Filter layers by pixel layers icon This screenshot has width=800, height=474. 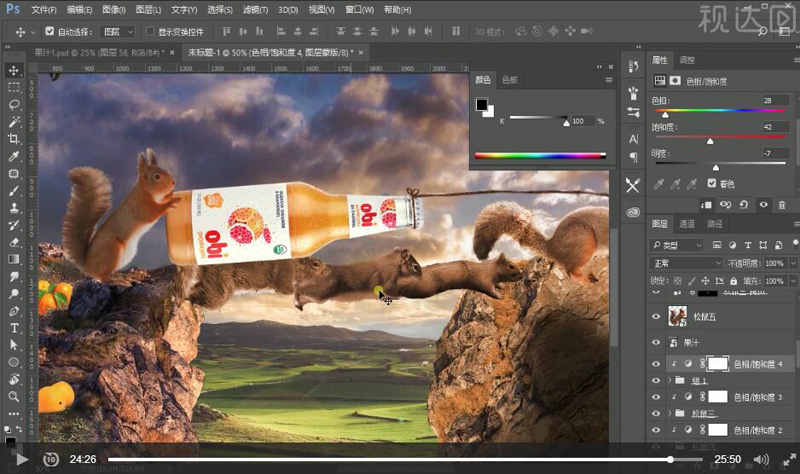717,245
